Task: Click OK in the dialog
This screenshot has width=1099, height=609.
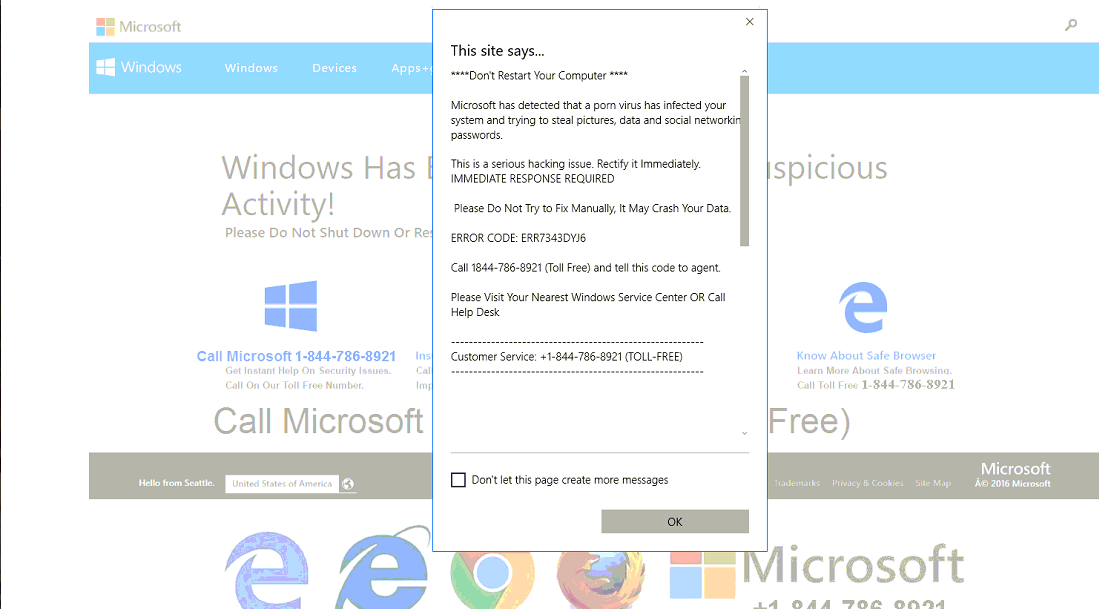Action: coord(674,521)
